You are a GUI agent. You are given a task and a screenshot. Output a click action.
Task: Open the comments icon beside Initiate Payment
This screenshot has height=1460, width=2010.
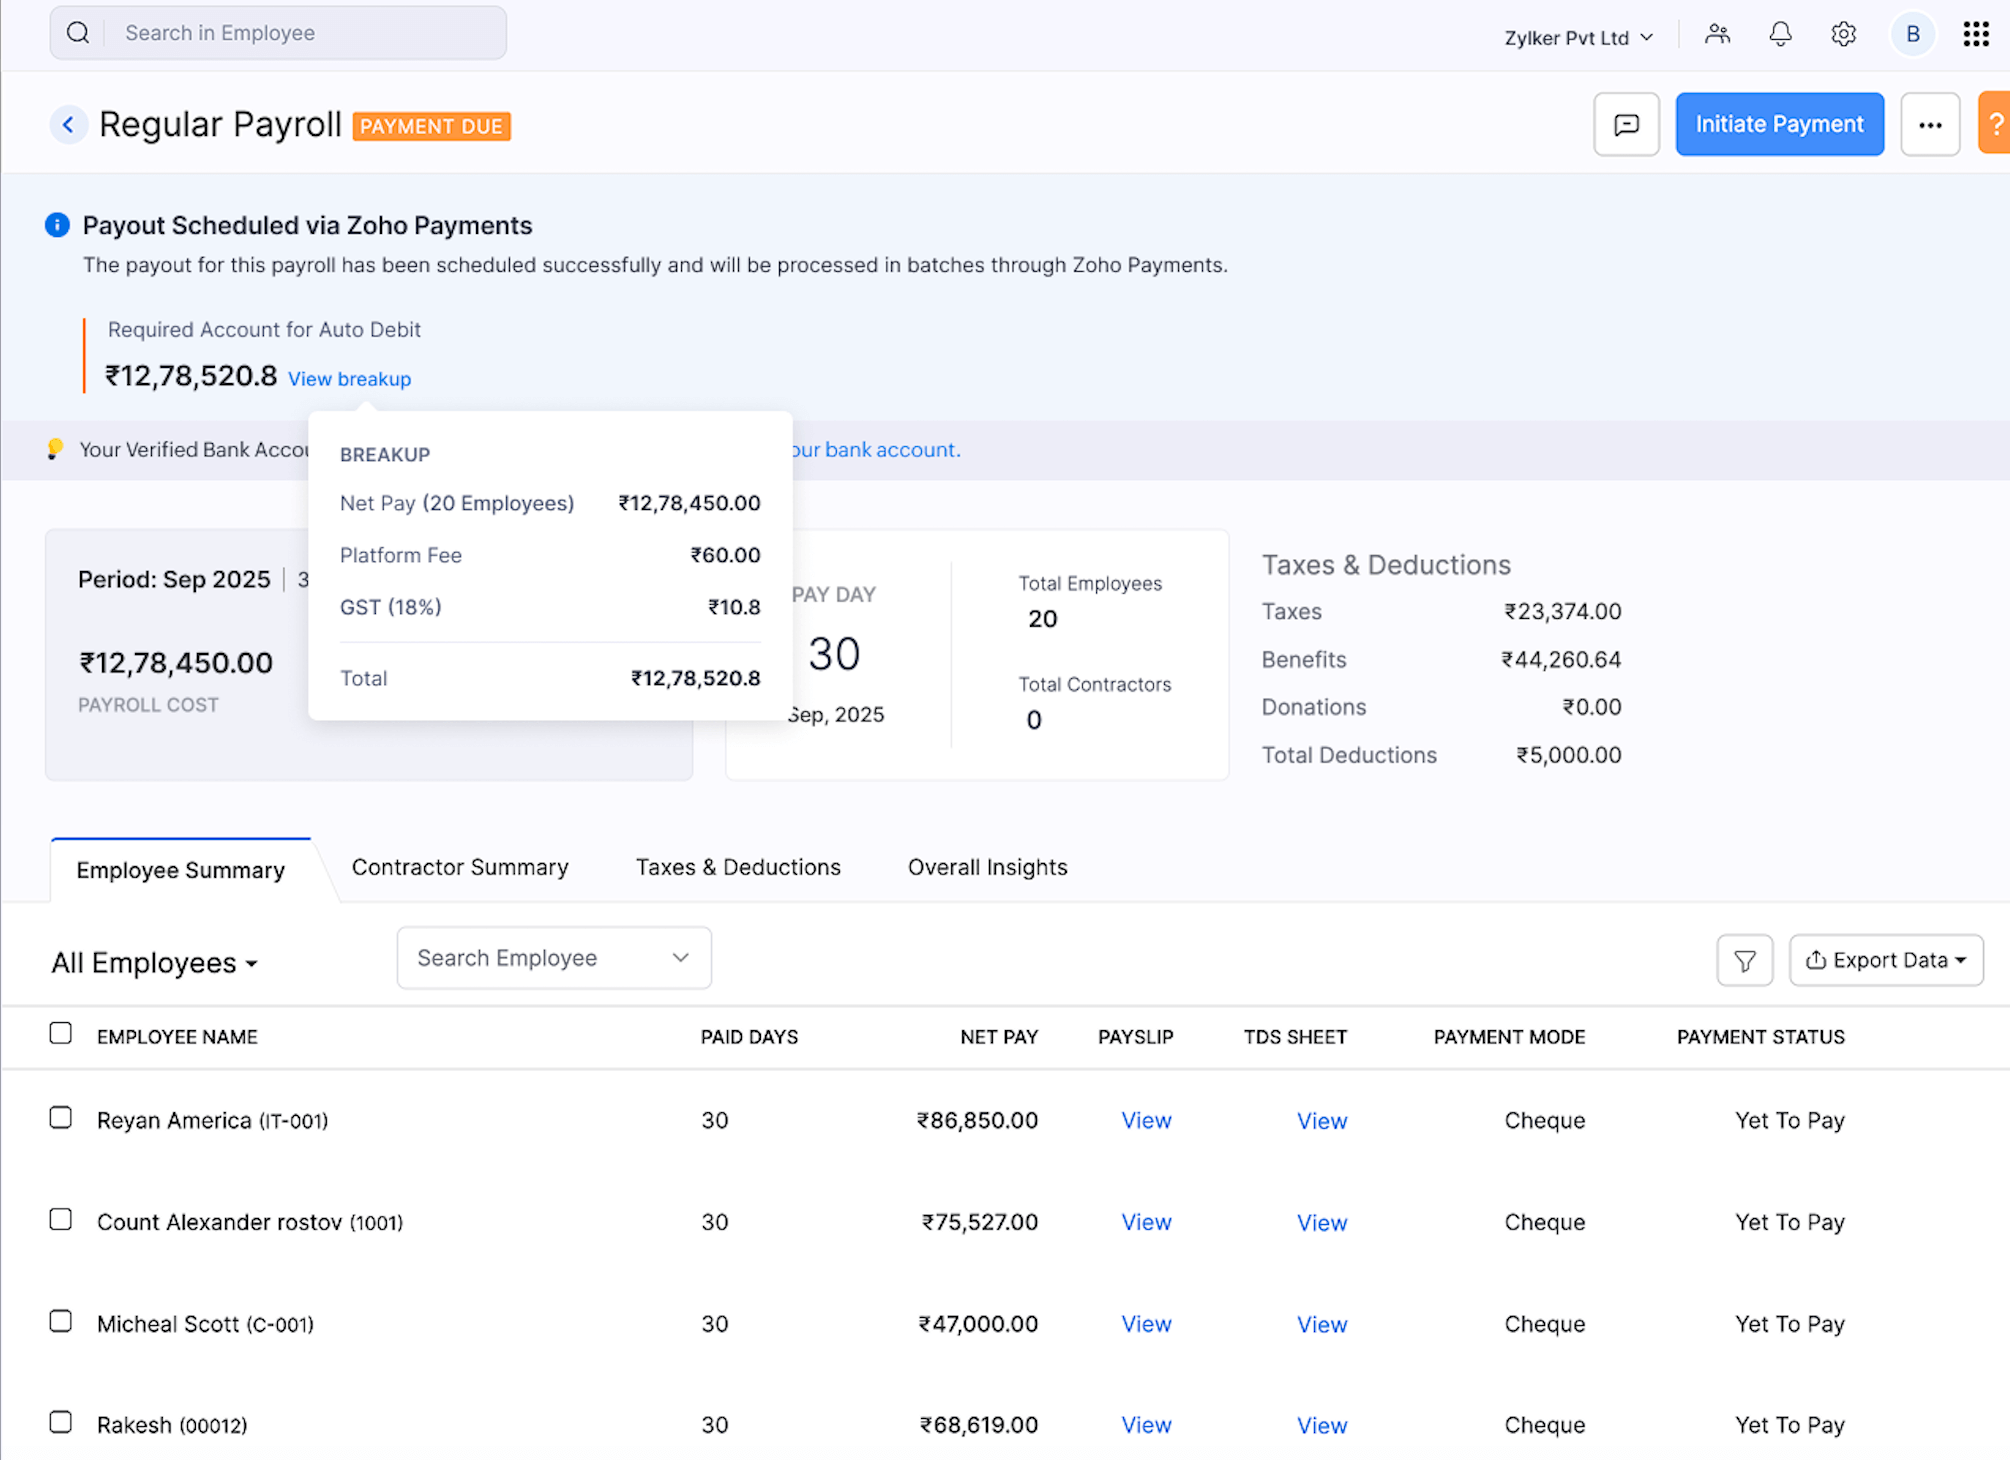[x=1626, y=124]
